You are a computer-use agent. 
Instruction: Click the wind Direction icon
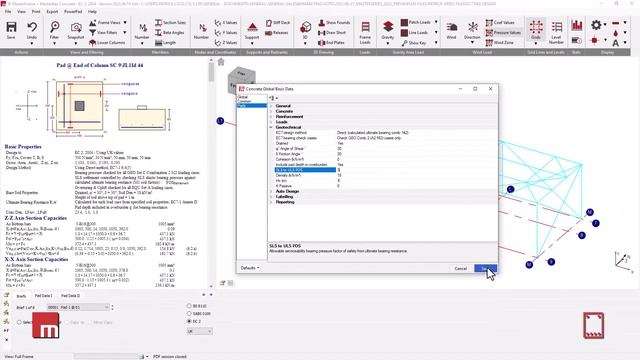click(x=472, y=27)
